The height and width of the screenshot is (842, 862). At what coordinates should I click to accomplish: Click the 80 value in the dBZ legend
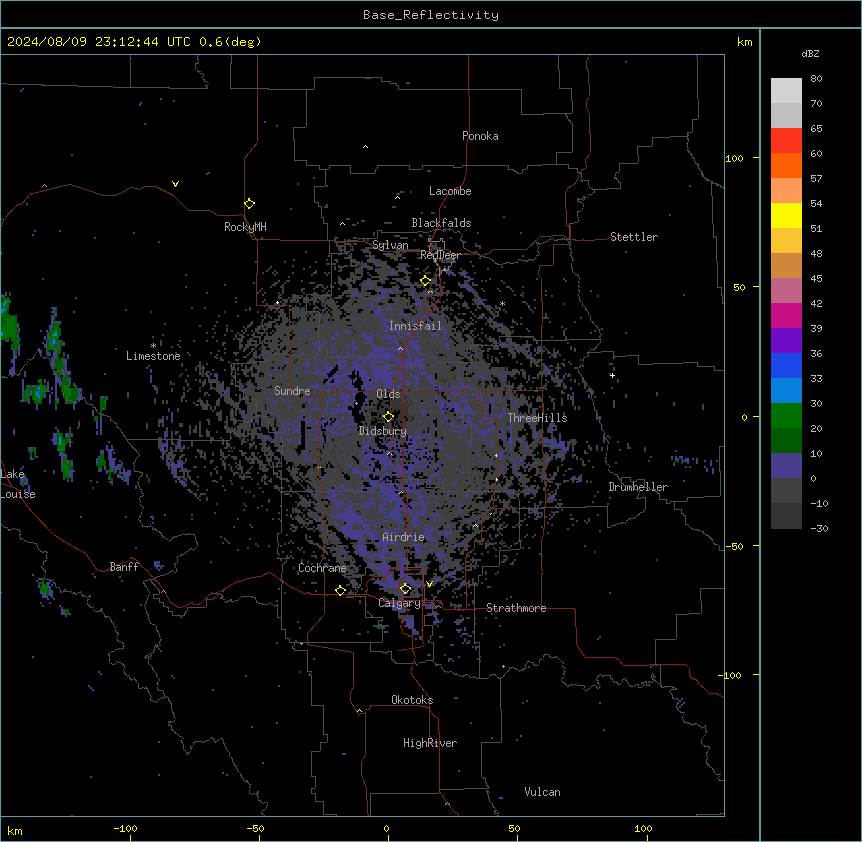point(816,79)
